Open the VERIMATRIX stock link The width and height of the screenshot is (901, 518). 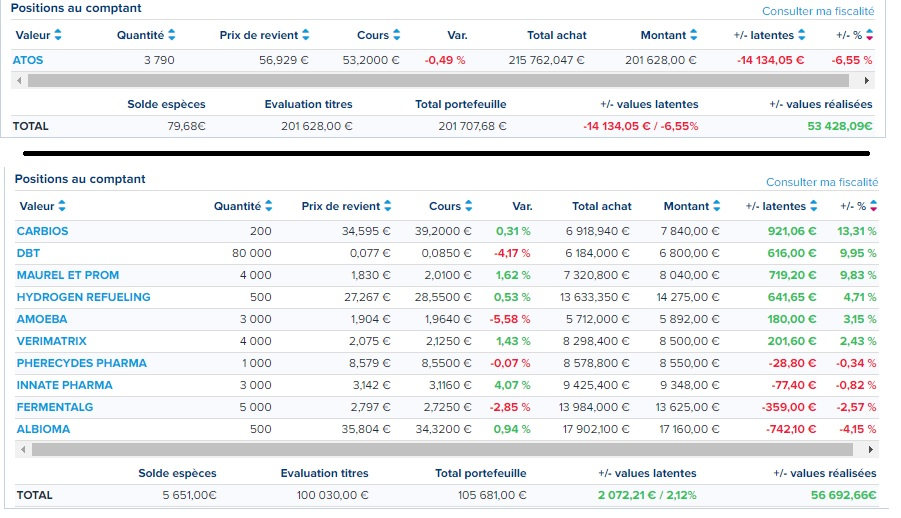pos(52,341)
